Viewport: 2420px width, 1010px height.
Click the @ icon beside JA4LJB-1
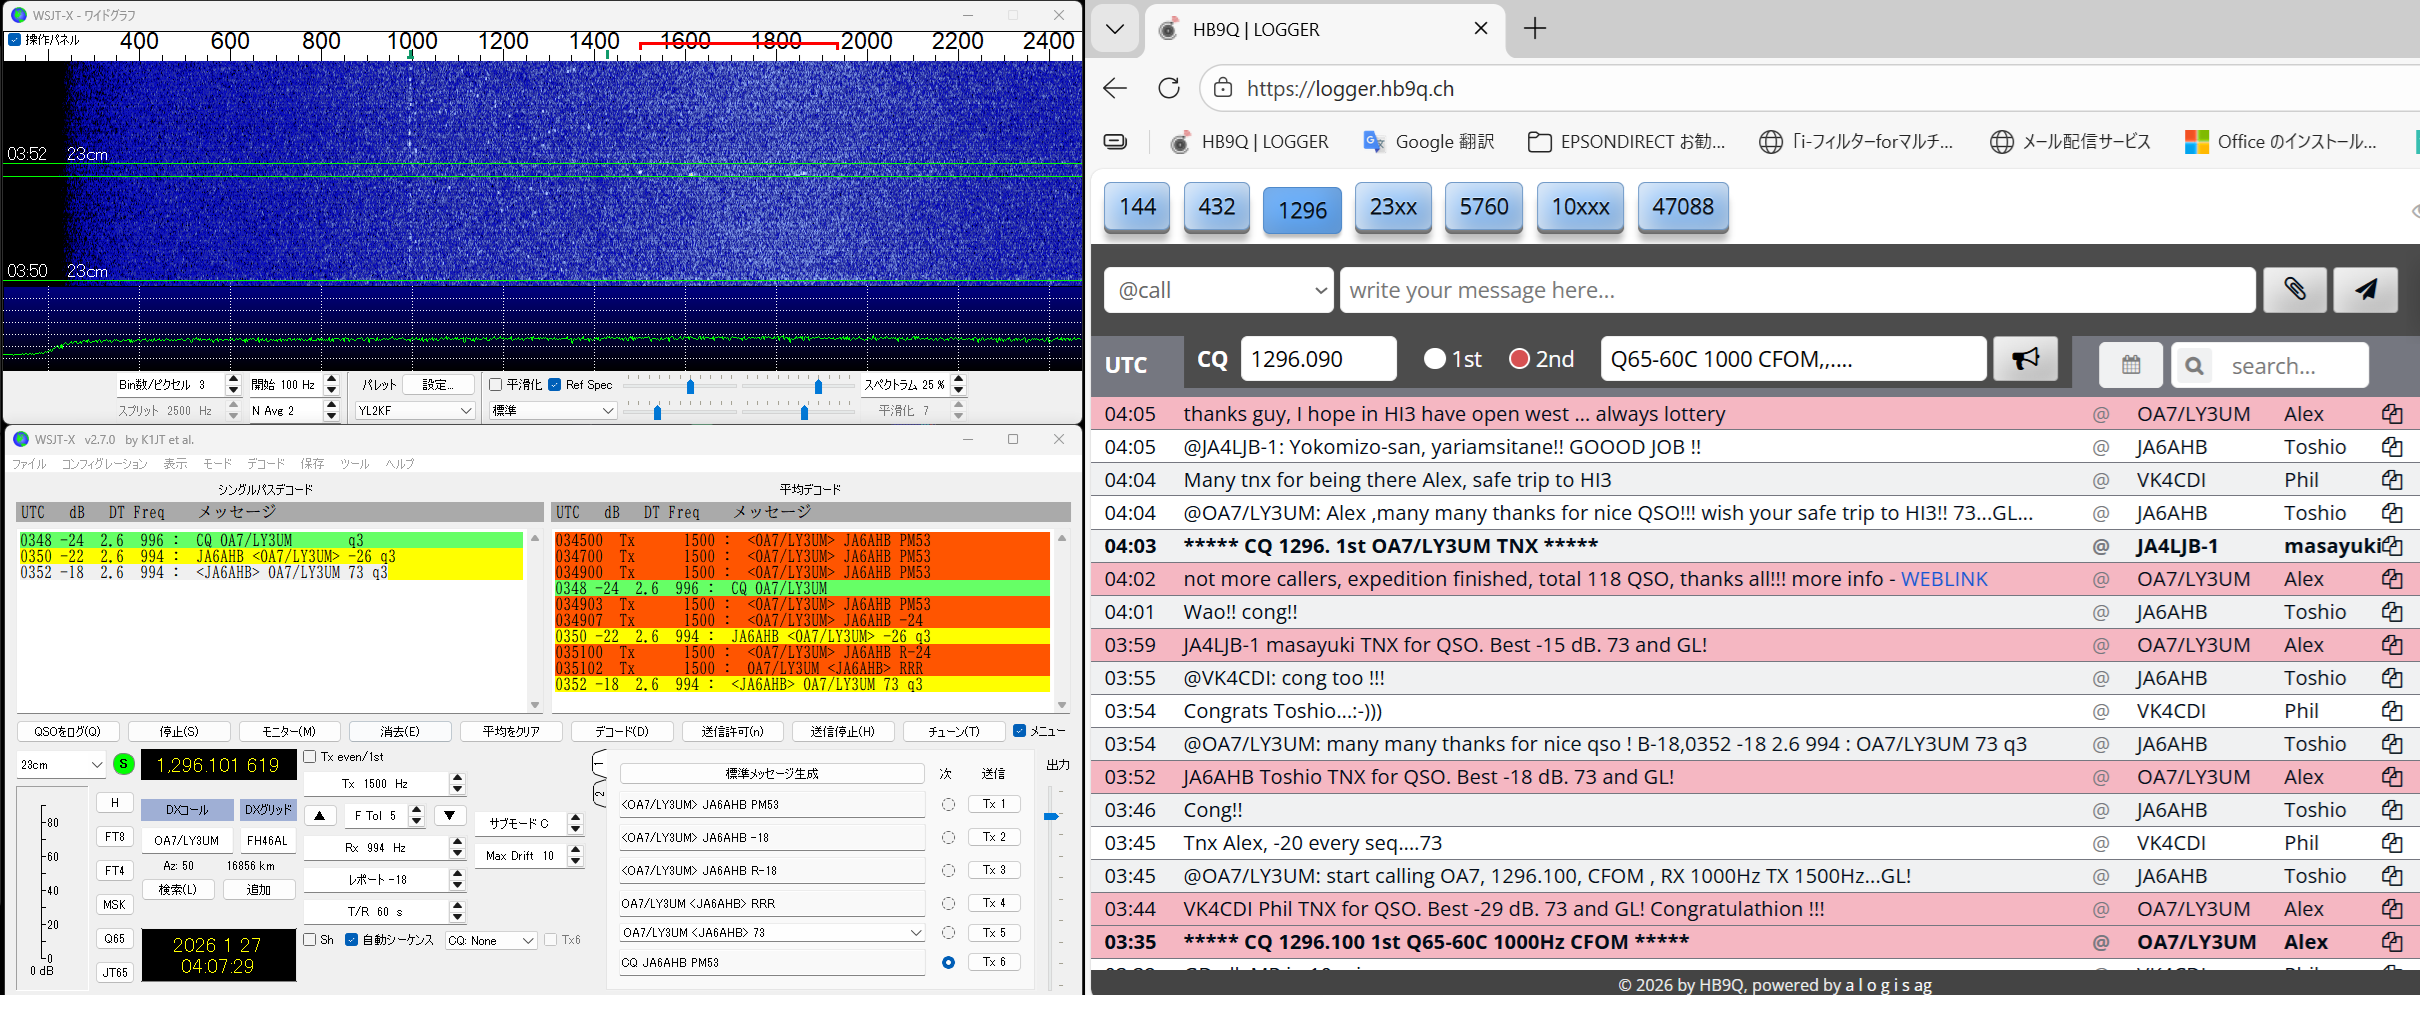click(2101, 546)
